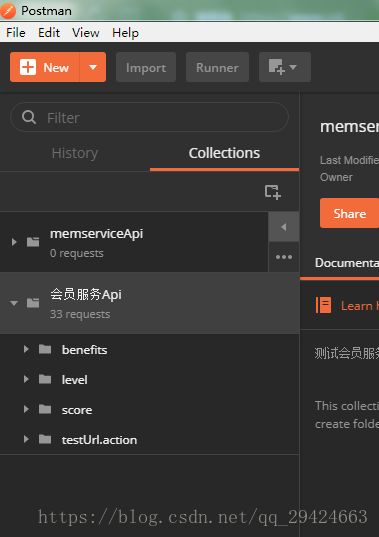The height and width of the screenshot is (537, 379).
Task: Click the 测试会员服务 description text
Action: point(346,353)
